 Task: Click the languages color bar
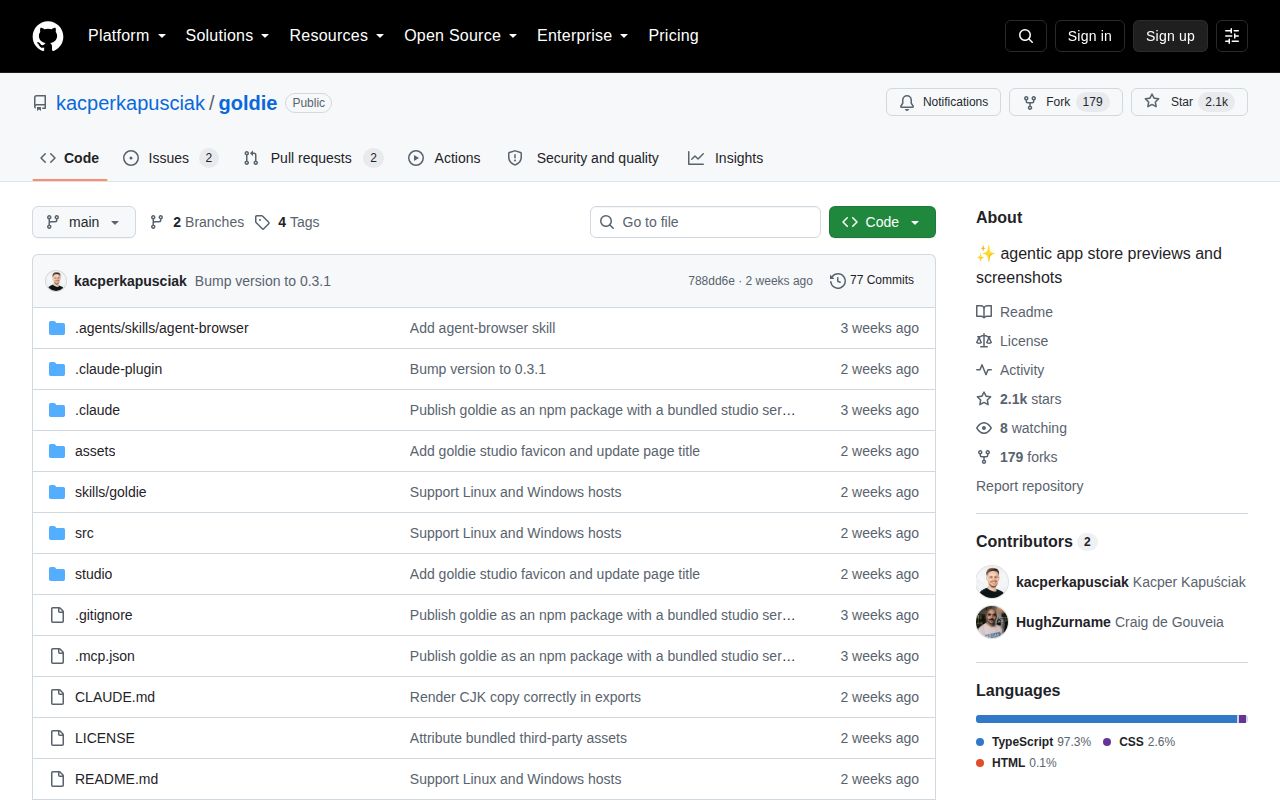1111,719
